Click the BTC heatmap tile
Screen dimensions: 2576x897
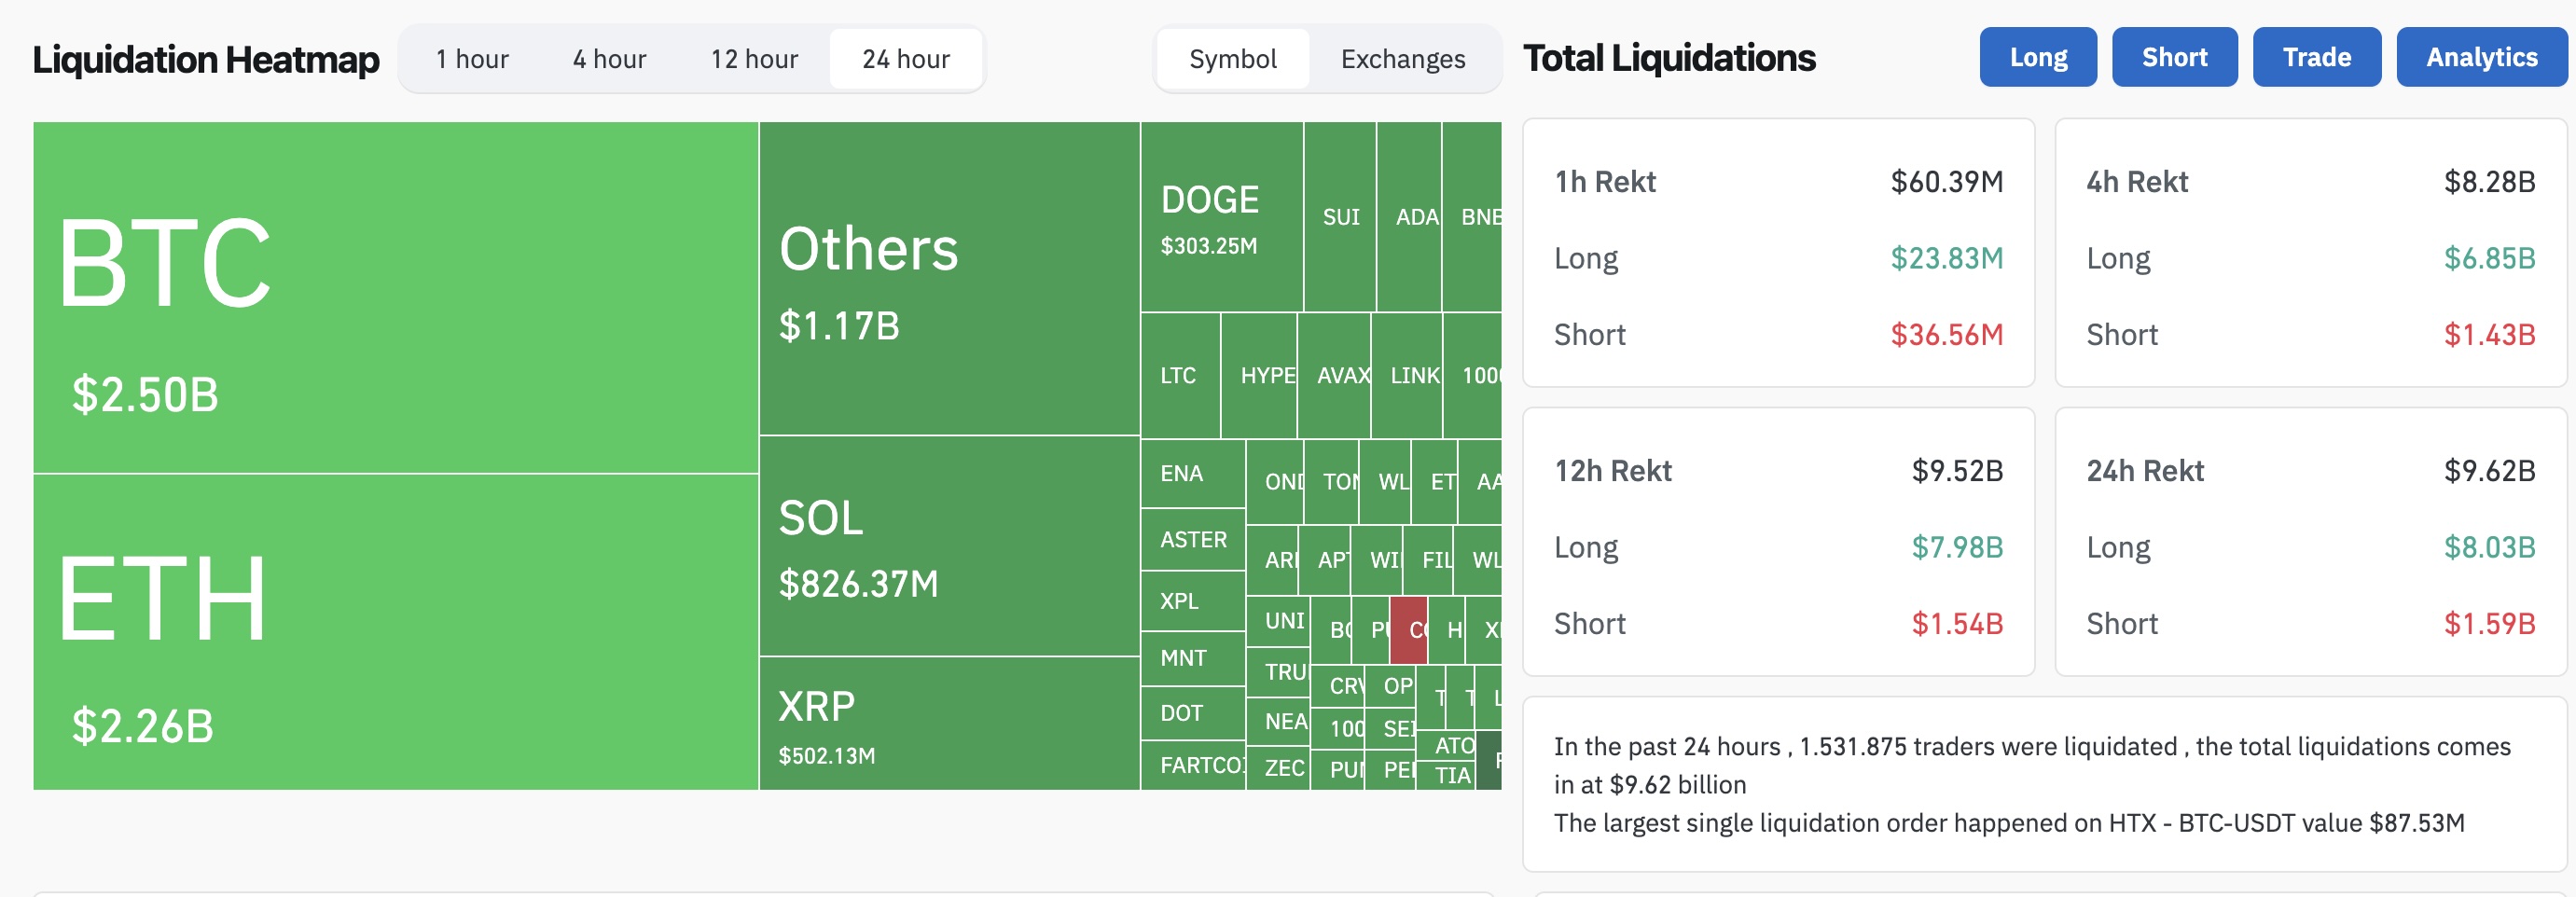point(395,297)
